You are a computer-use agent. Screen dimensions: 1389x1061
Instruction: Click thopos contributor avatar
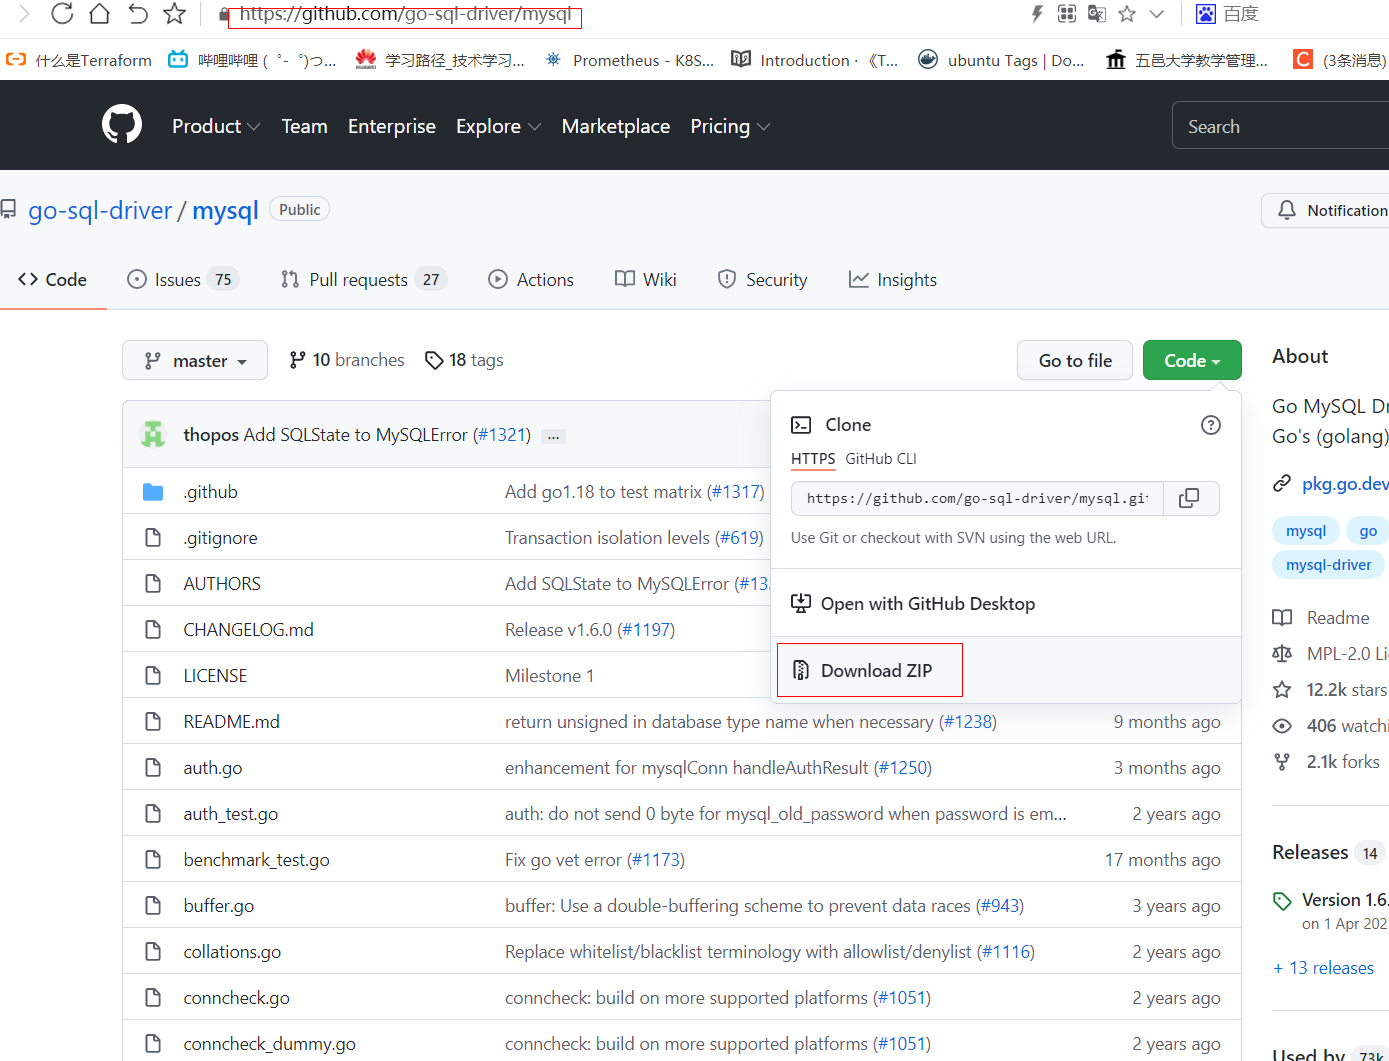pos(153,434)
